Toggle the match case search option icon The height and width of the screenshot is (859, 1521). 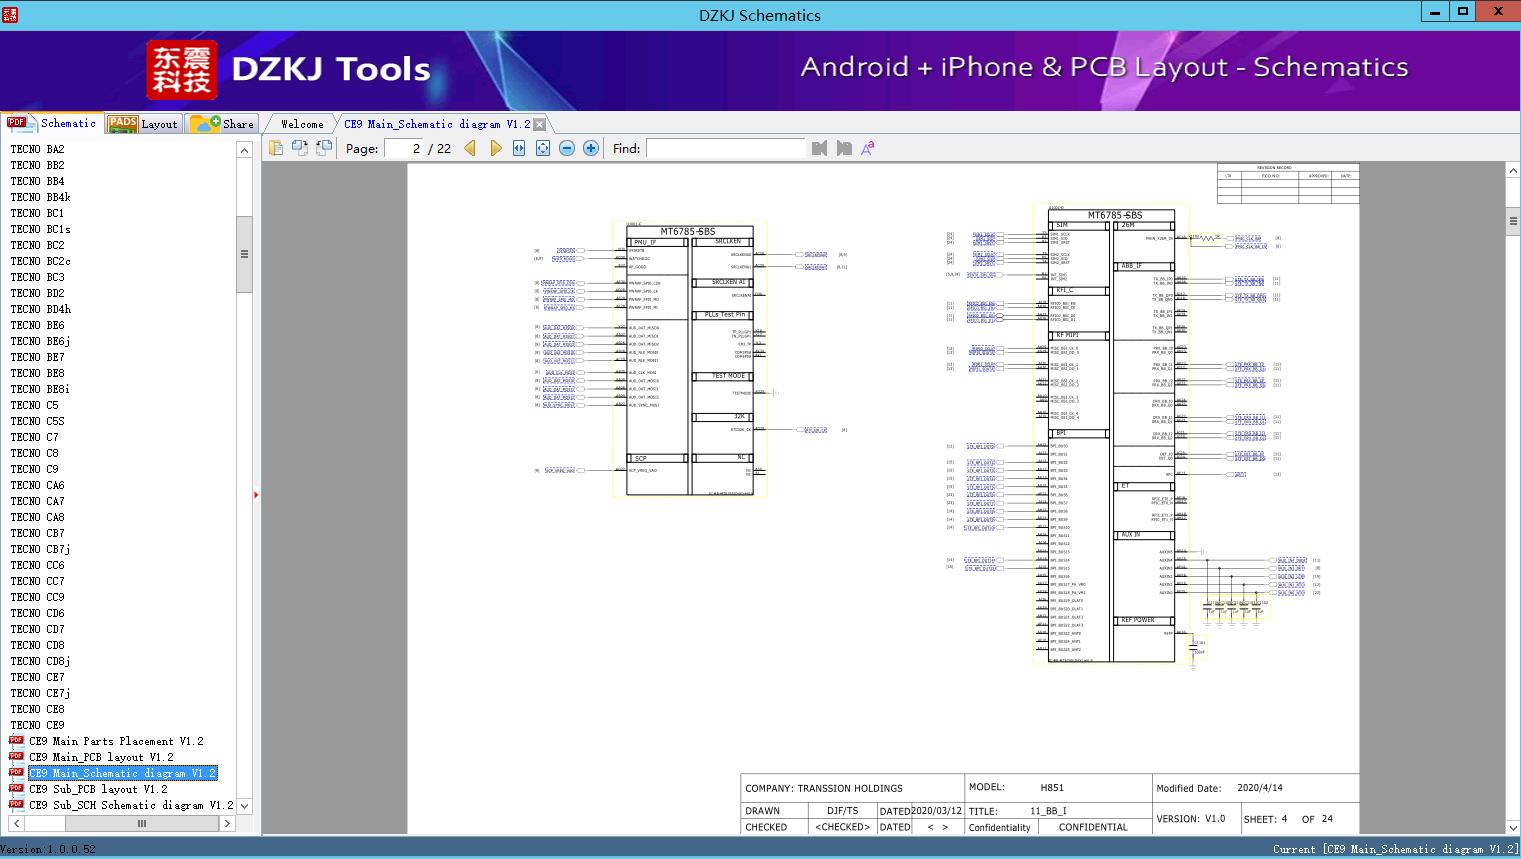(x=868, y=148)
